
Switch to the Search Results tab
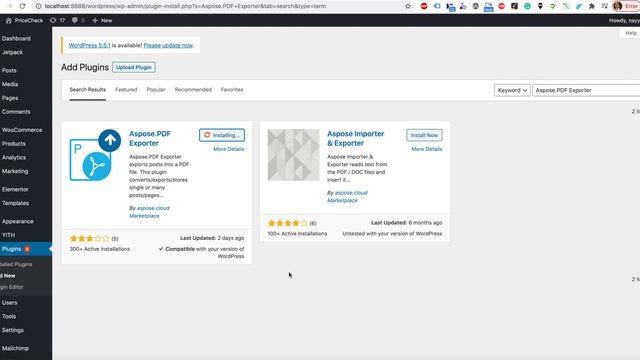click(87, 90)
